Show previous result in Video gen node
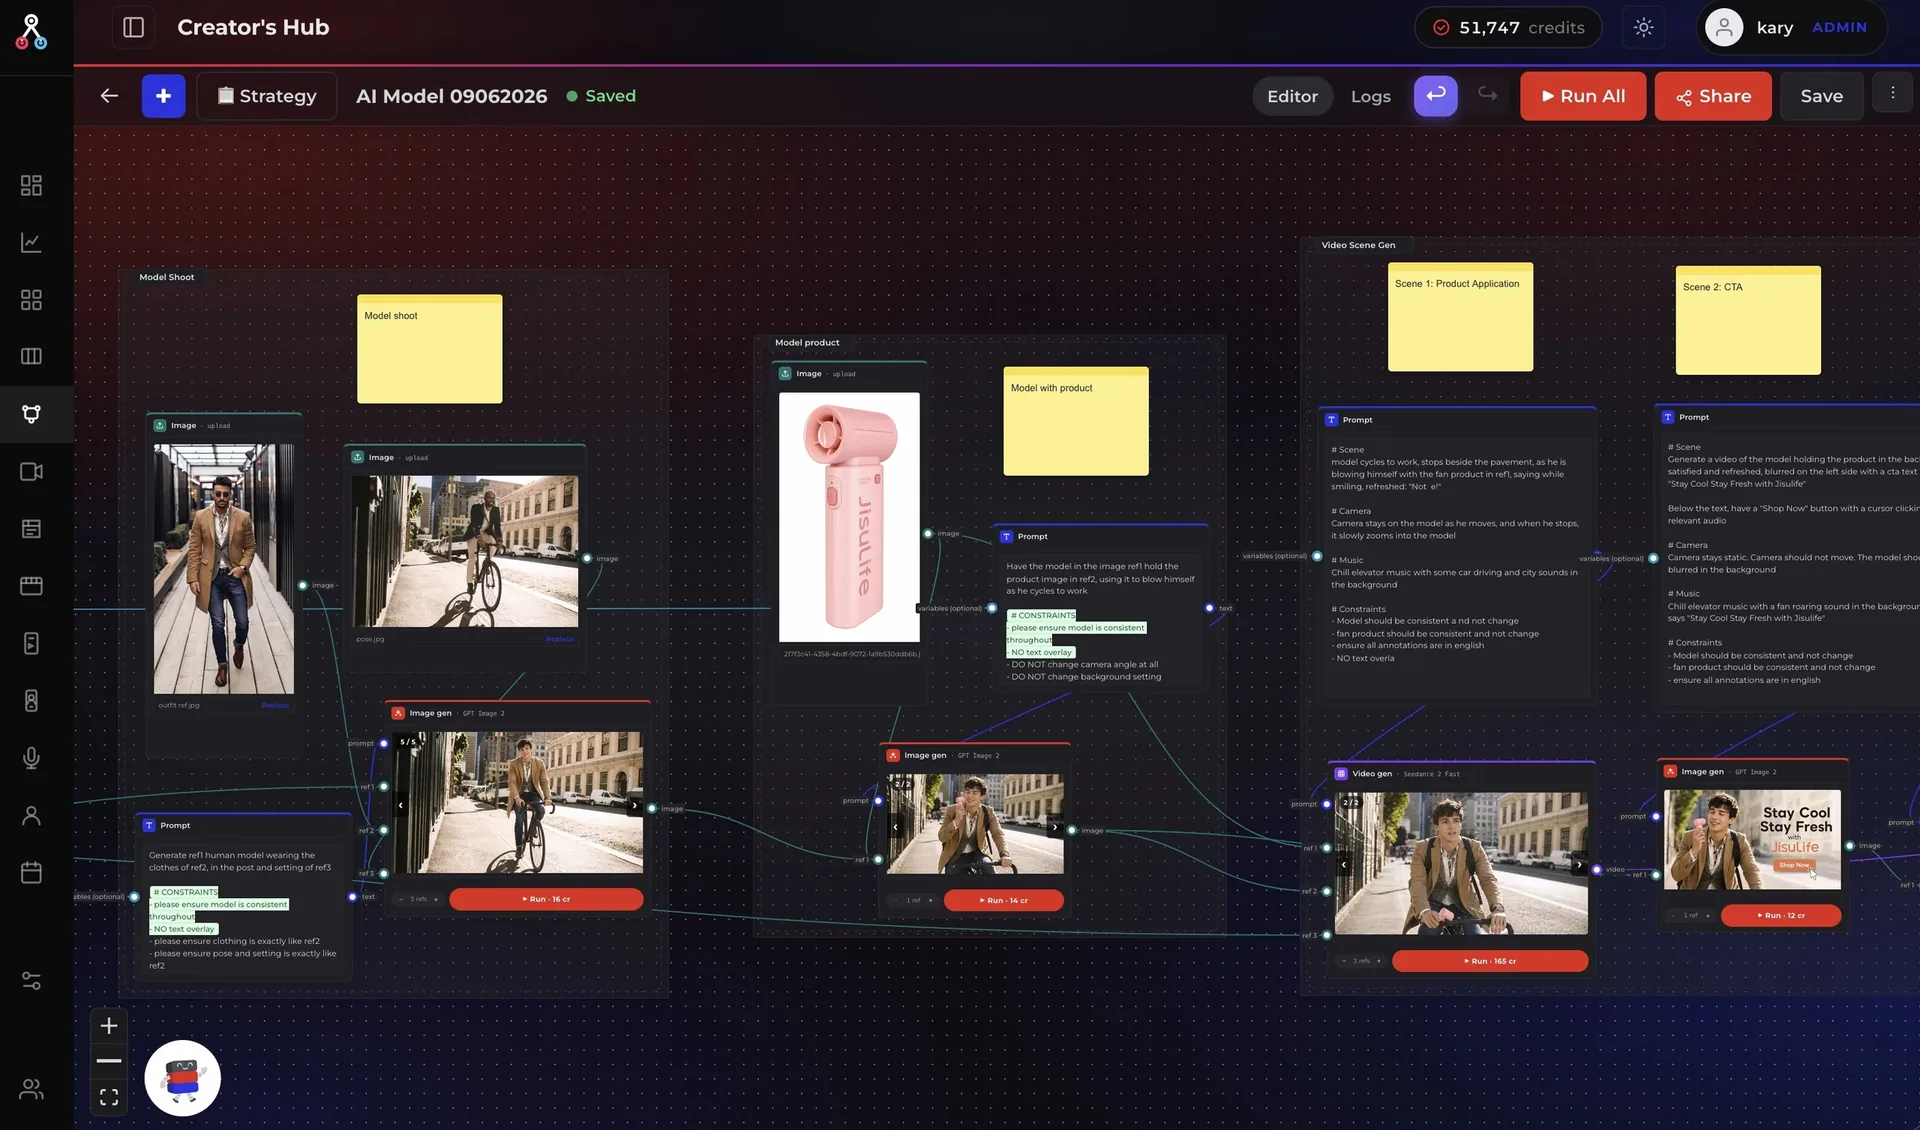Viewport: 1920px width, 1130px height. [x=1343, y=865]
